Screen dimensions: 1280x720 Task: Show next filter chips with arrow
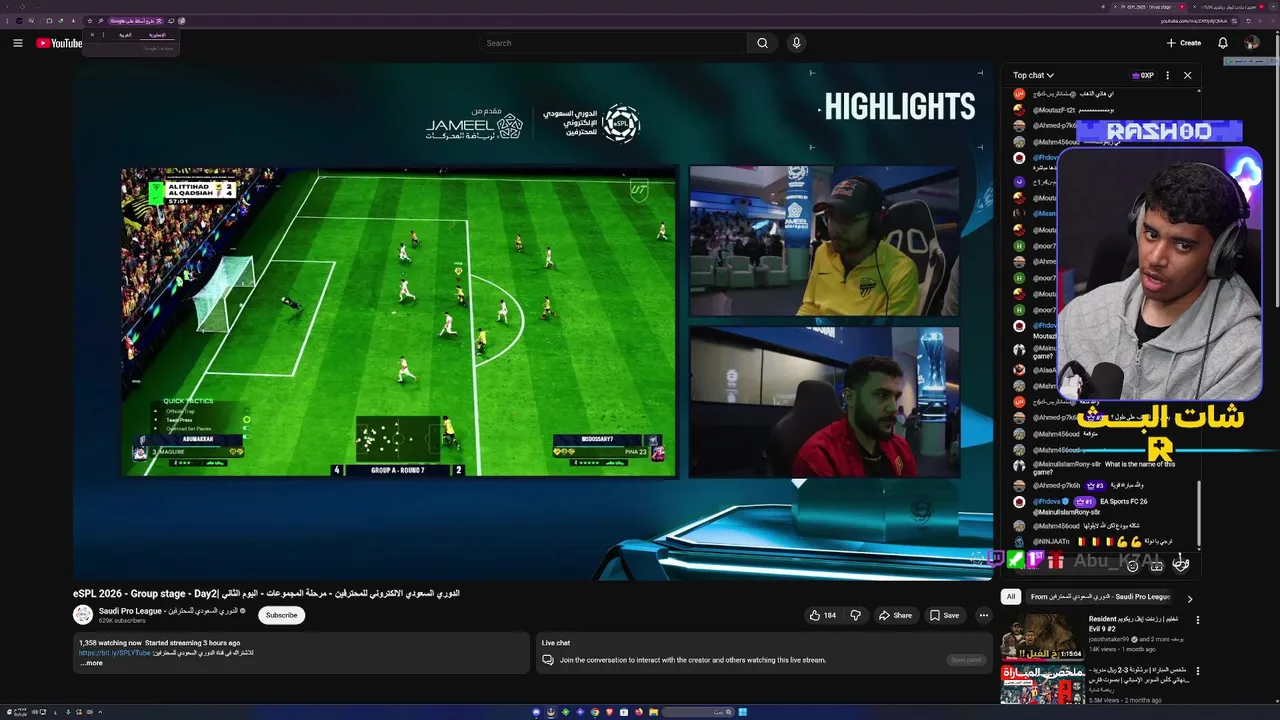(1189, 598)
